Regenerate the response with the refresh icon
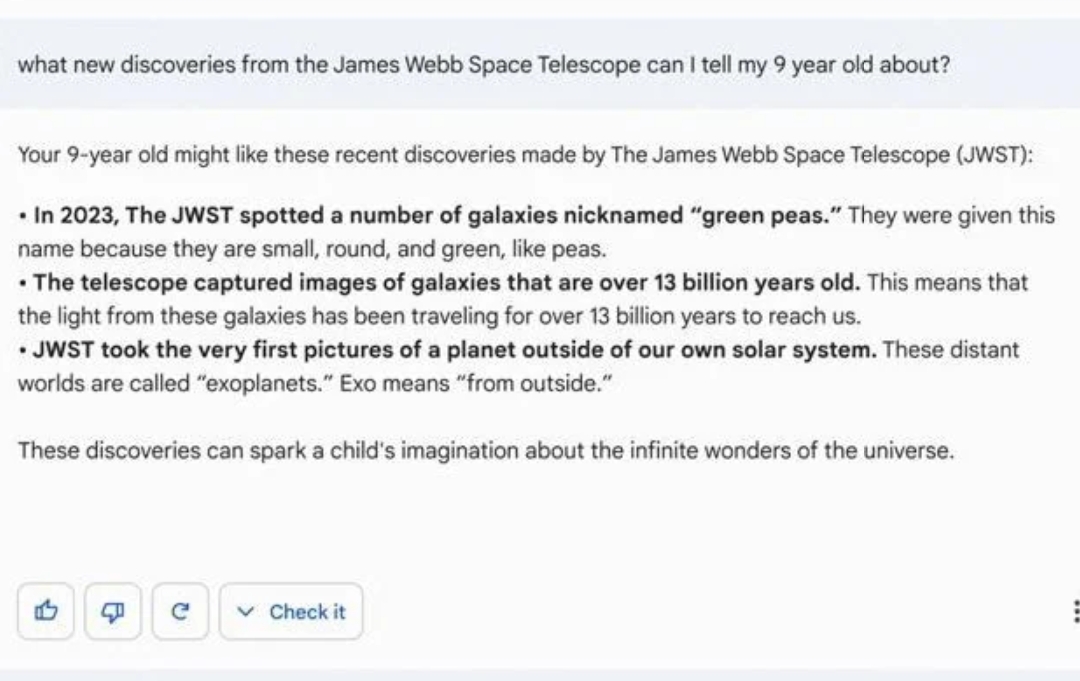 [180, 611]
